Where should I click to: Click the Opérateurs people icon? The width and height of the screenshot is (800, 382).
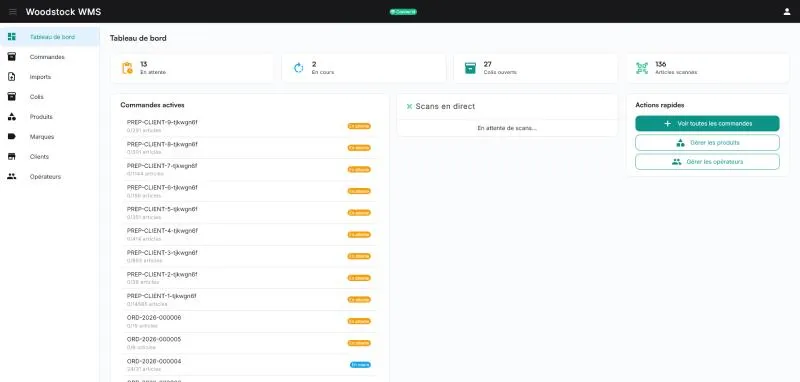pyautogui.click(x=12, y=176)
